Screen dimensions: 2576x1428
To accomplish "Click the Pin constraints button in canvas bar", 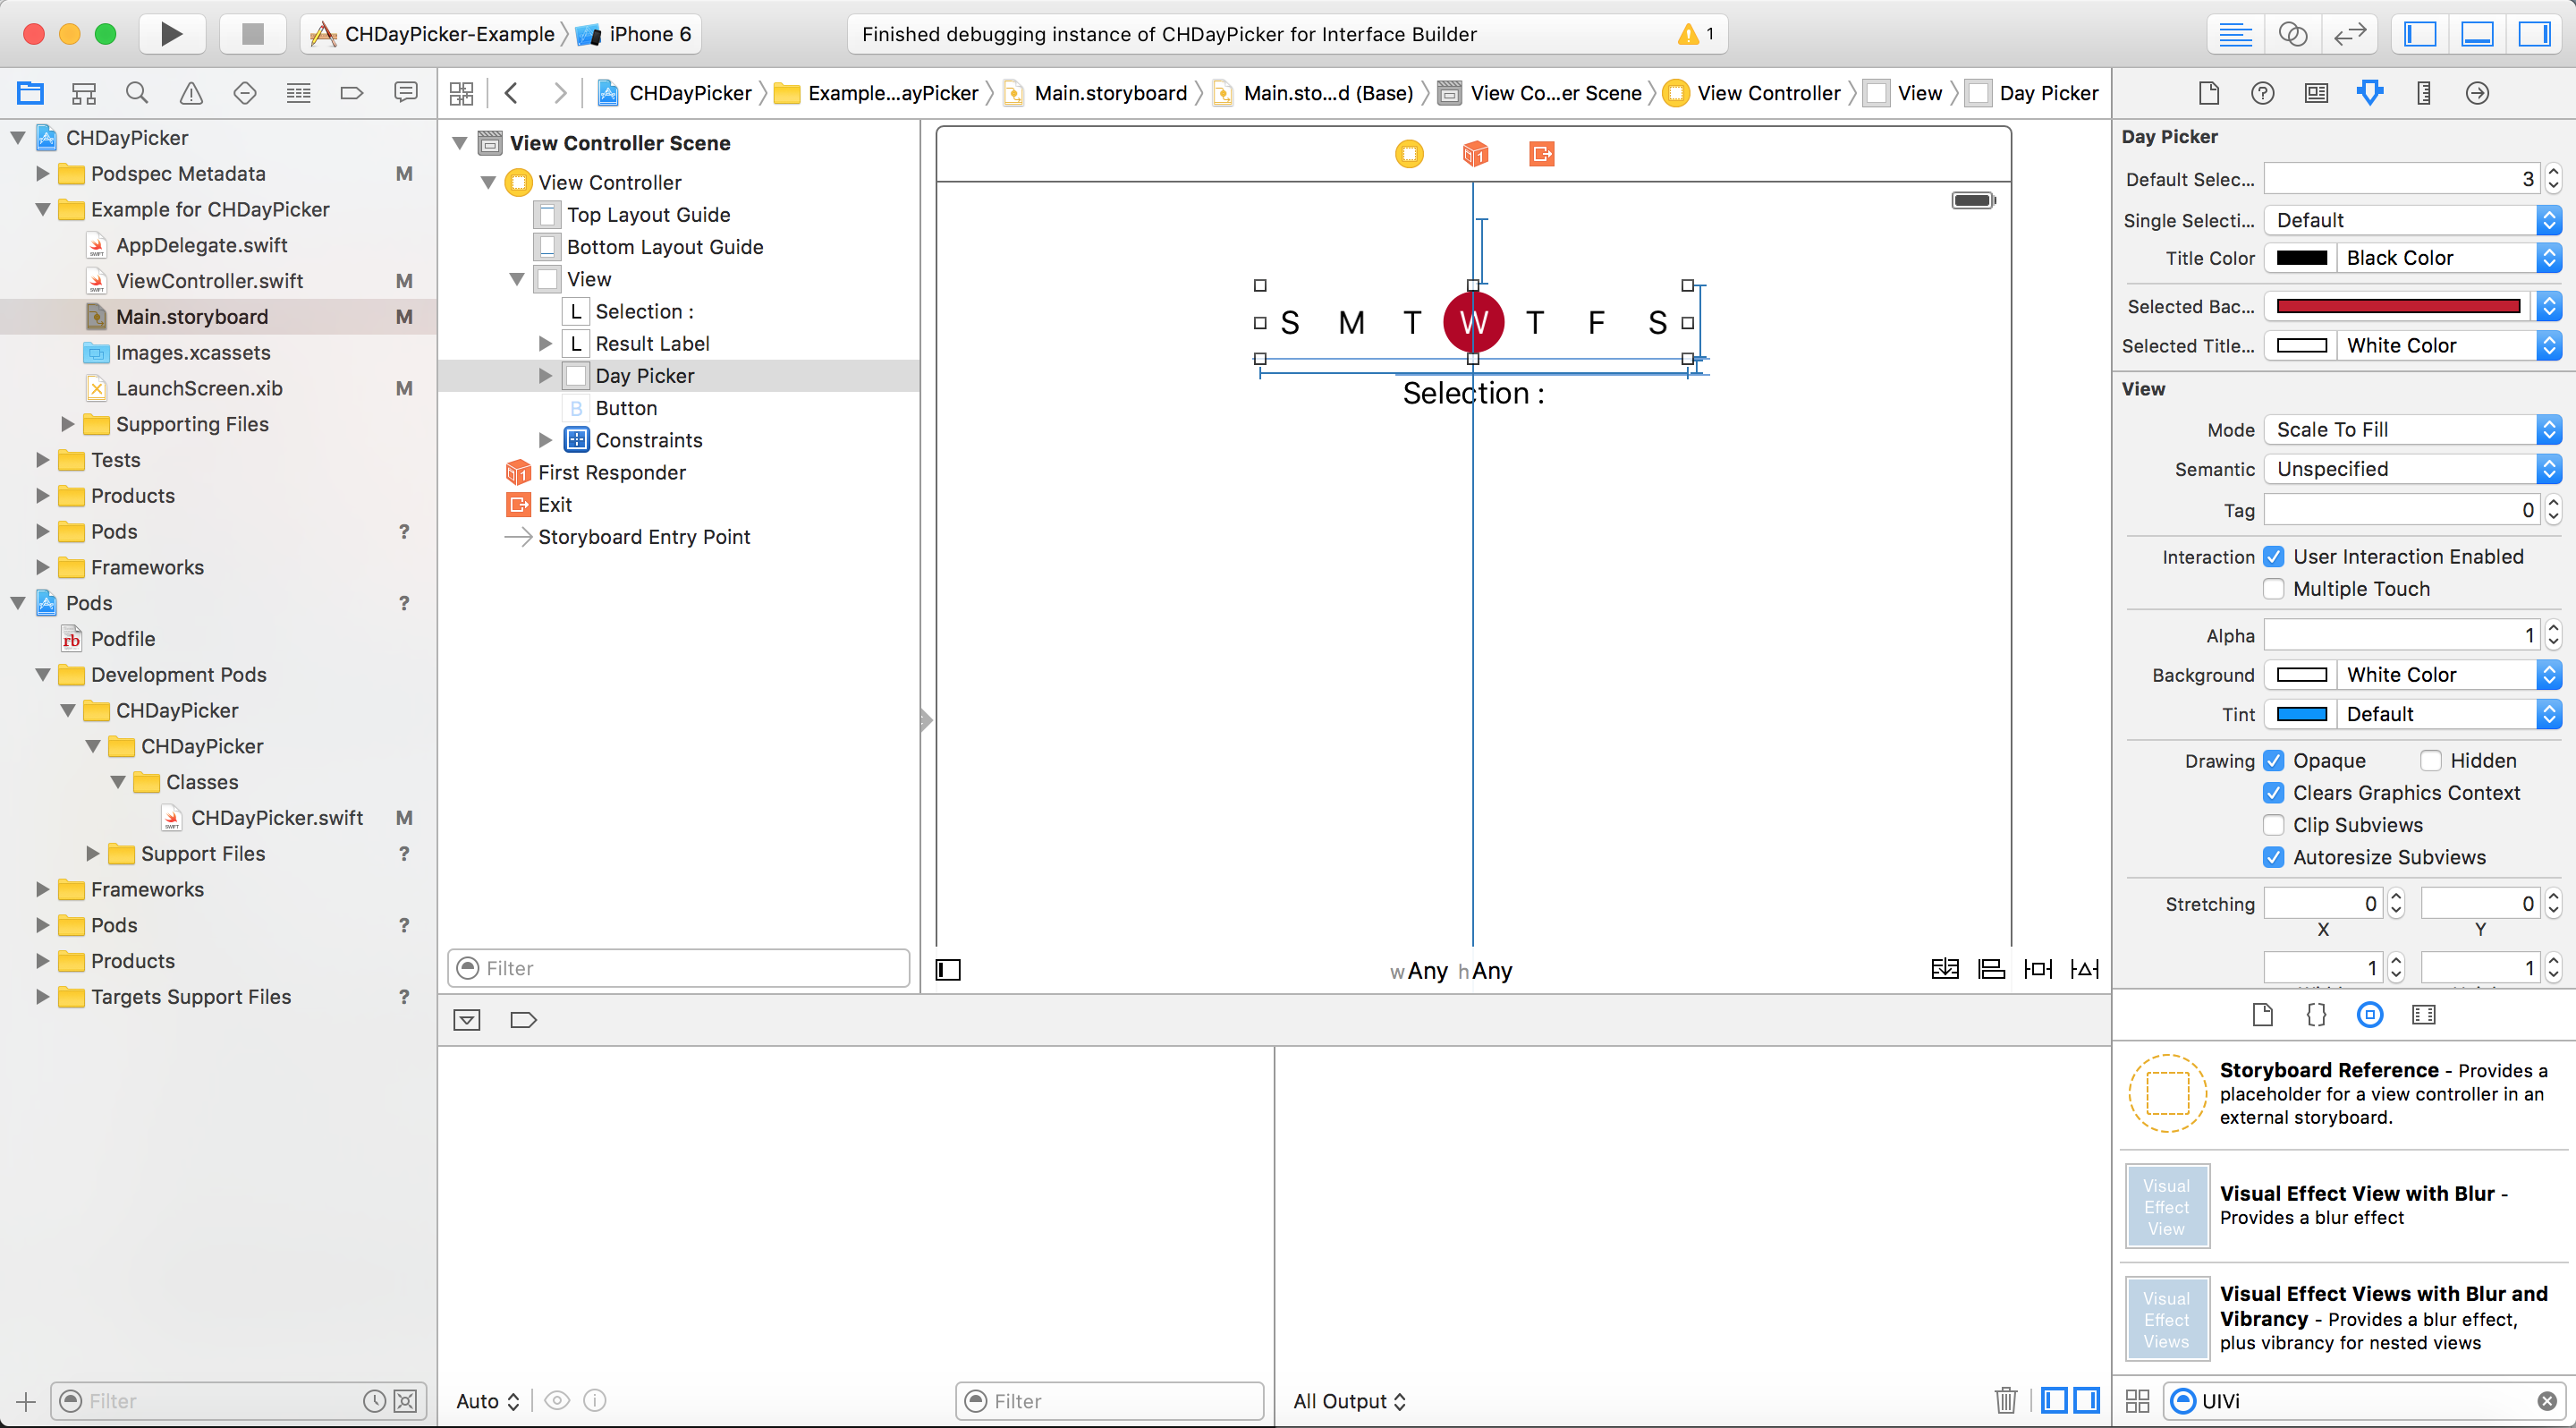I will pyautogui.click(x=2037, y=968).
